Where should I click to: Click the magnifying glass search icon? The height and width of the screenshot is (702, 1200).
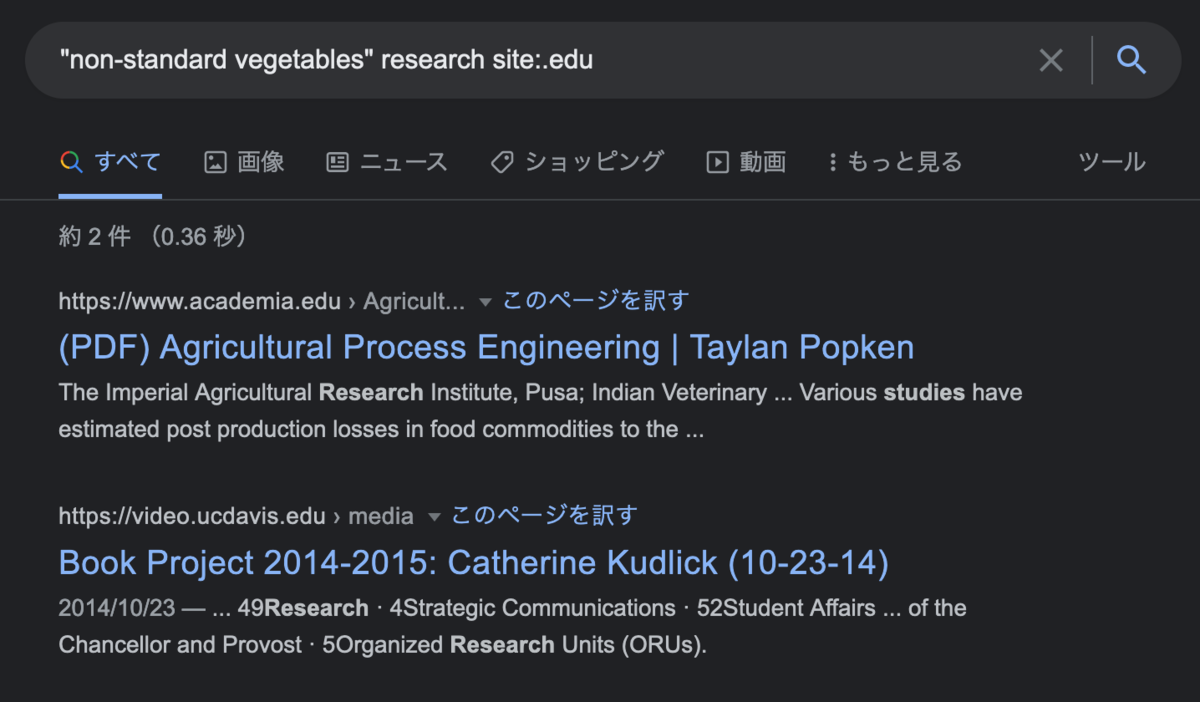point(1131,61)
